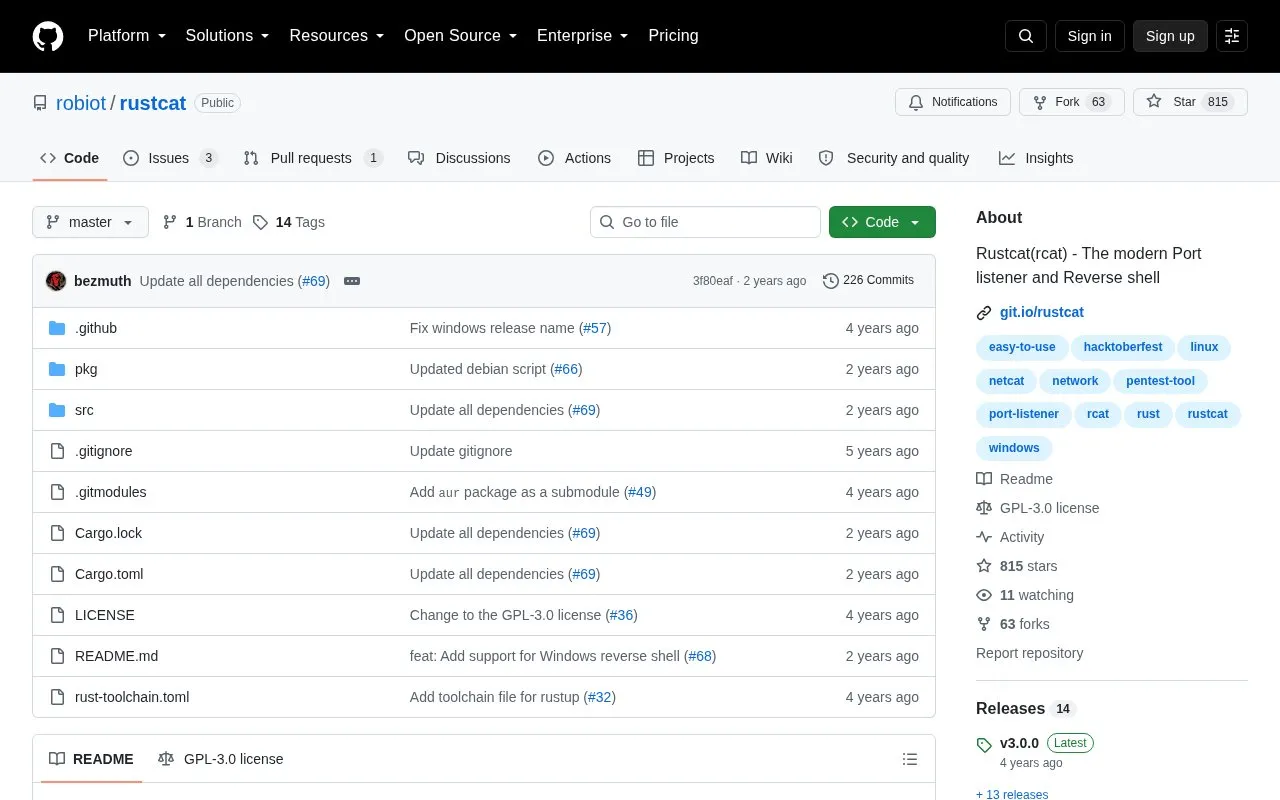Expand the Platform menu
Viewport: 1280px width, 800px height.
pos(127,36)
